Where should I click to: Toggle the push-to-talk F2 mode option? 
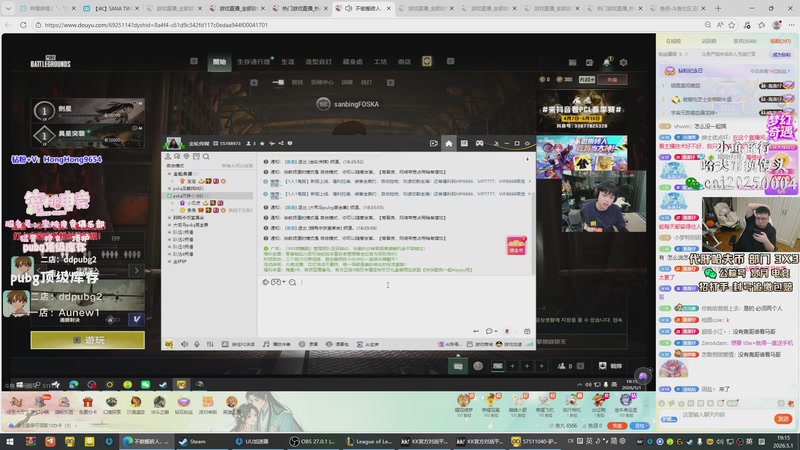(x=238, y=344)
